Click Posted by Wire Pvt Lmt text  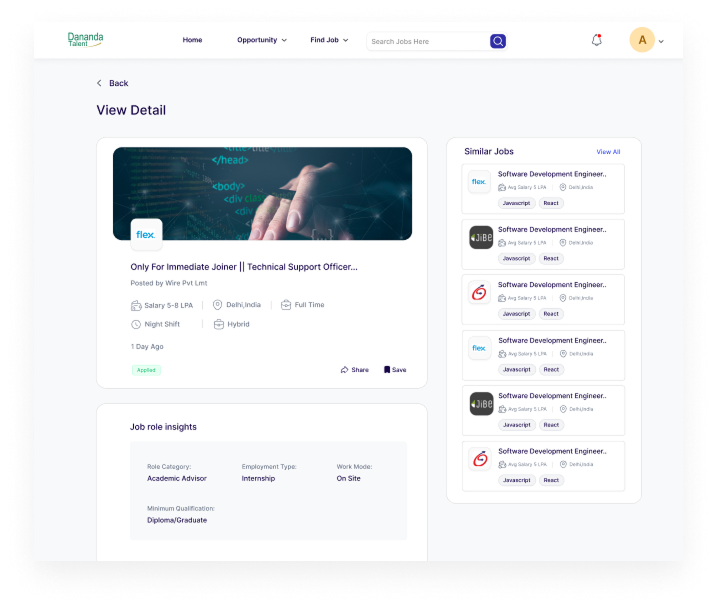pos(169,283)
